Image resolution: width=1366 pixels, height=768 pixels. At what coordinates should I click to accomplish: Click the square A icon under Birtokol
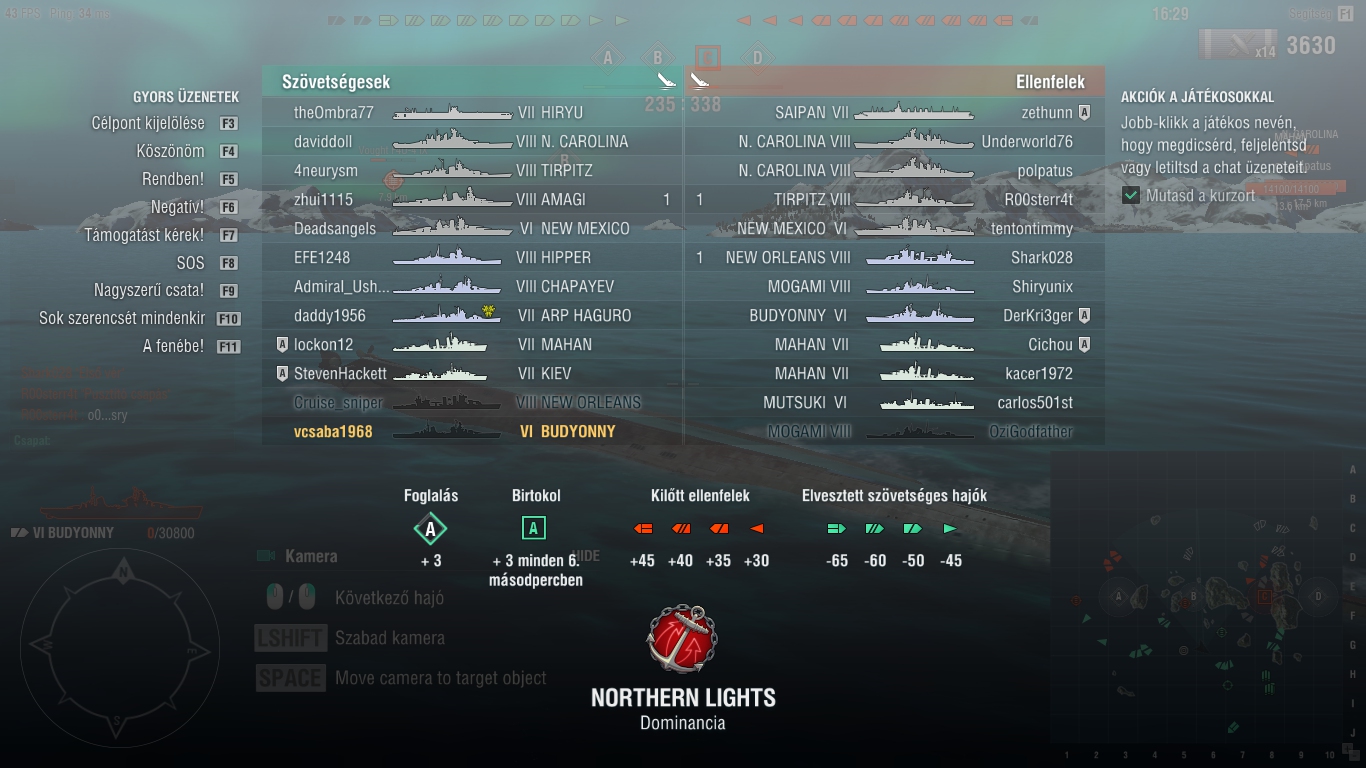tap(534, 528)
